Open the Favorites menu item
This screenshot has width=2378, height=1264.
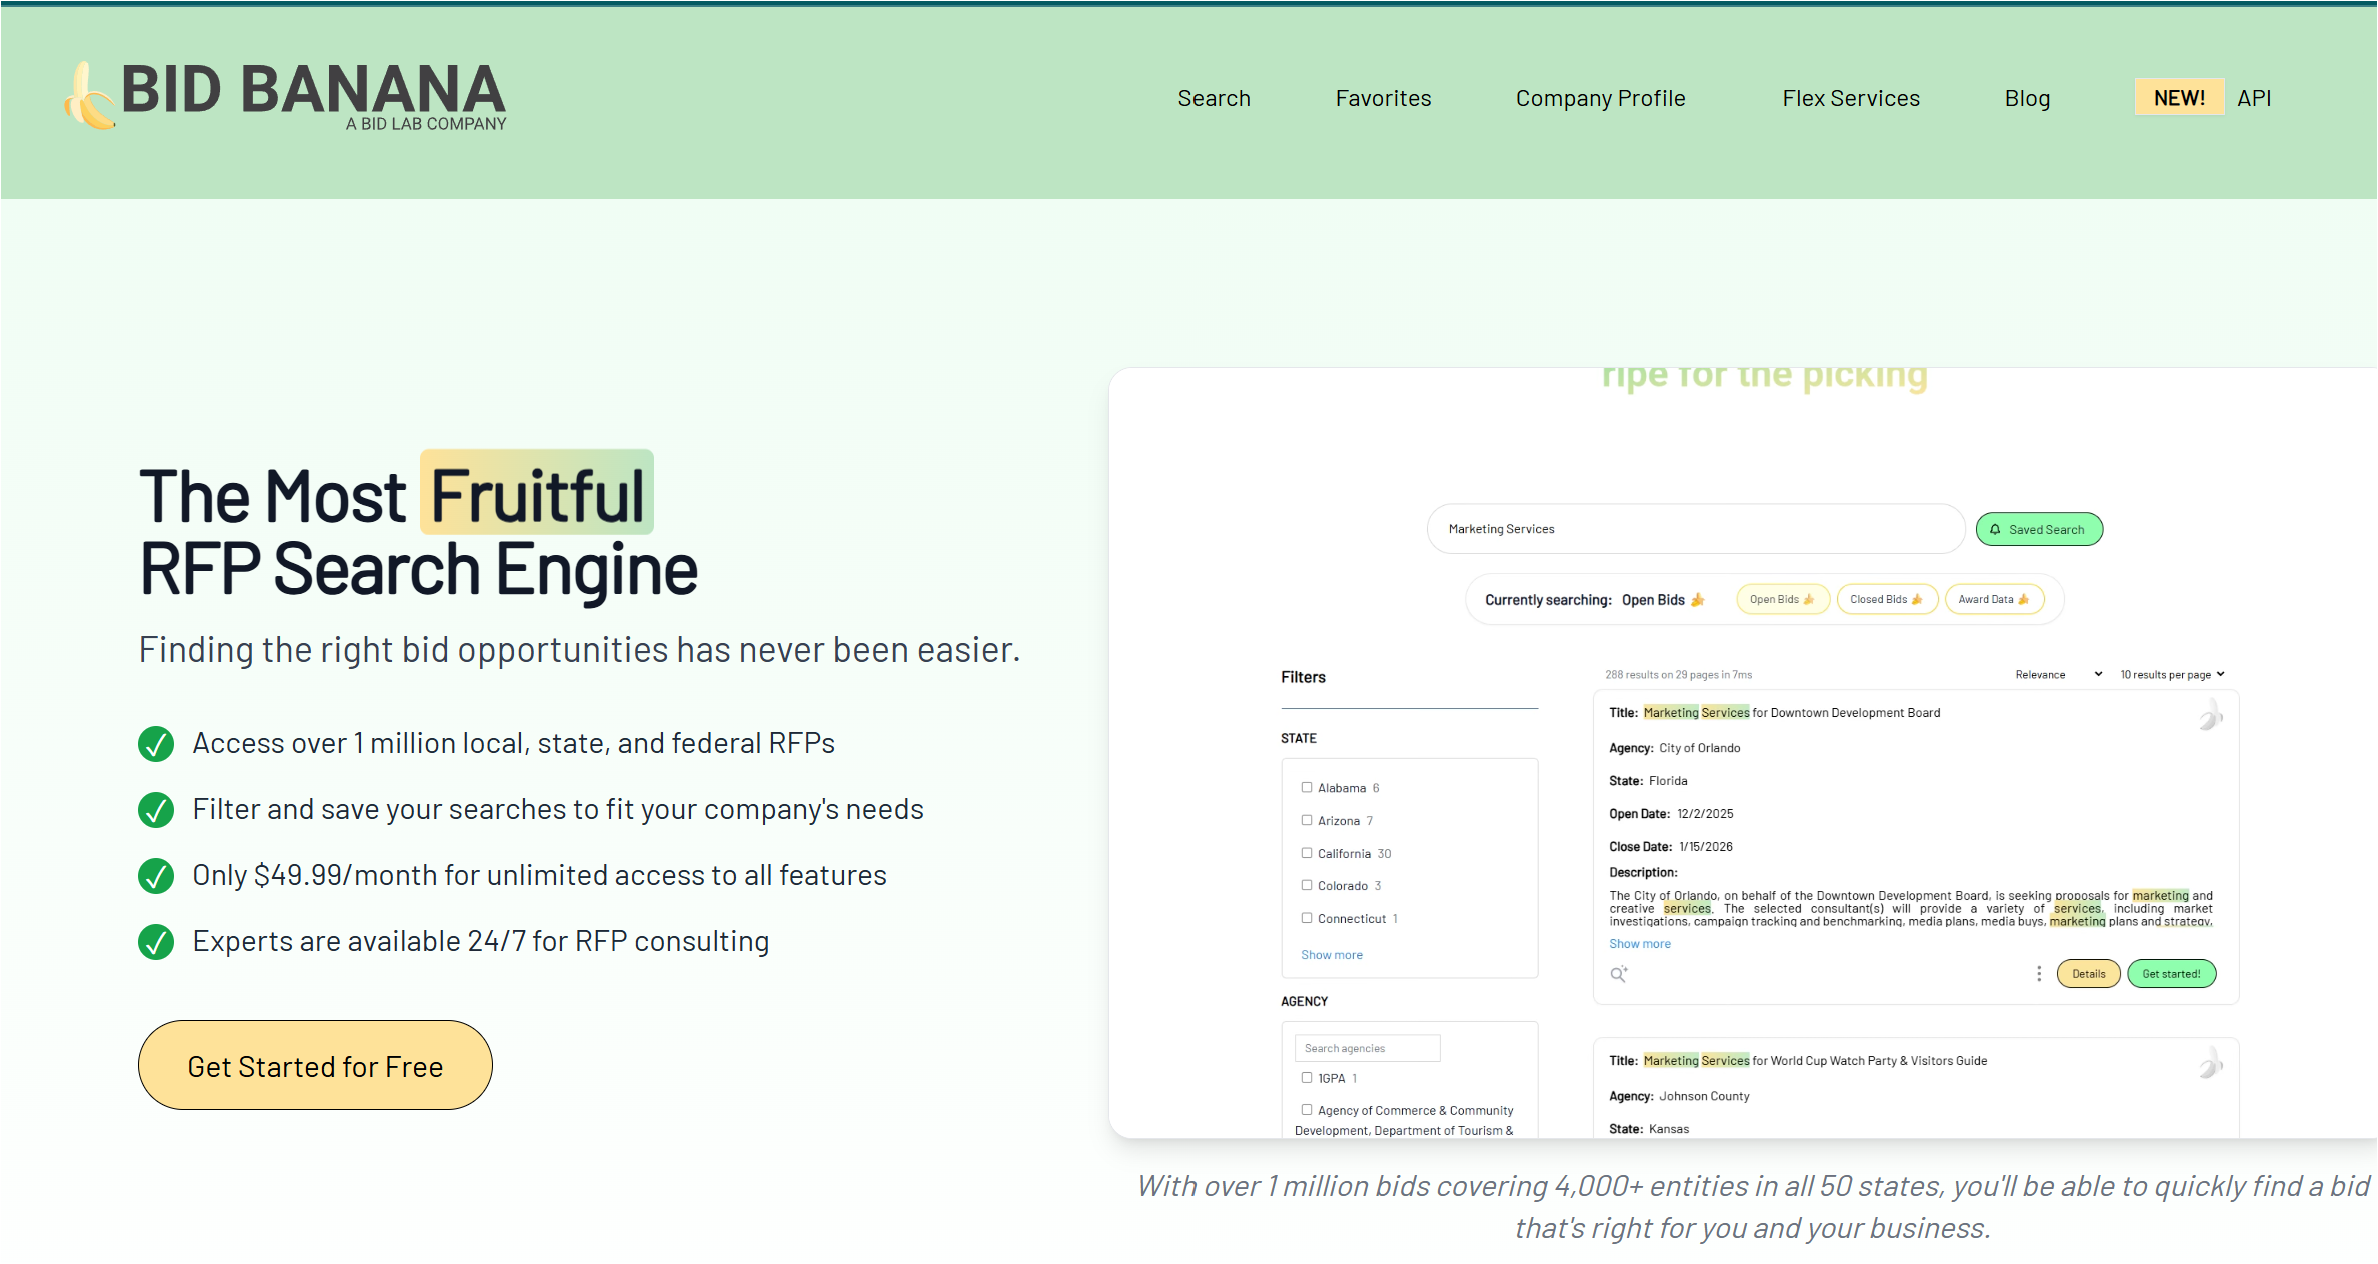point(1383,99)
